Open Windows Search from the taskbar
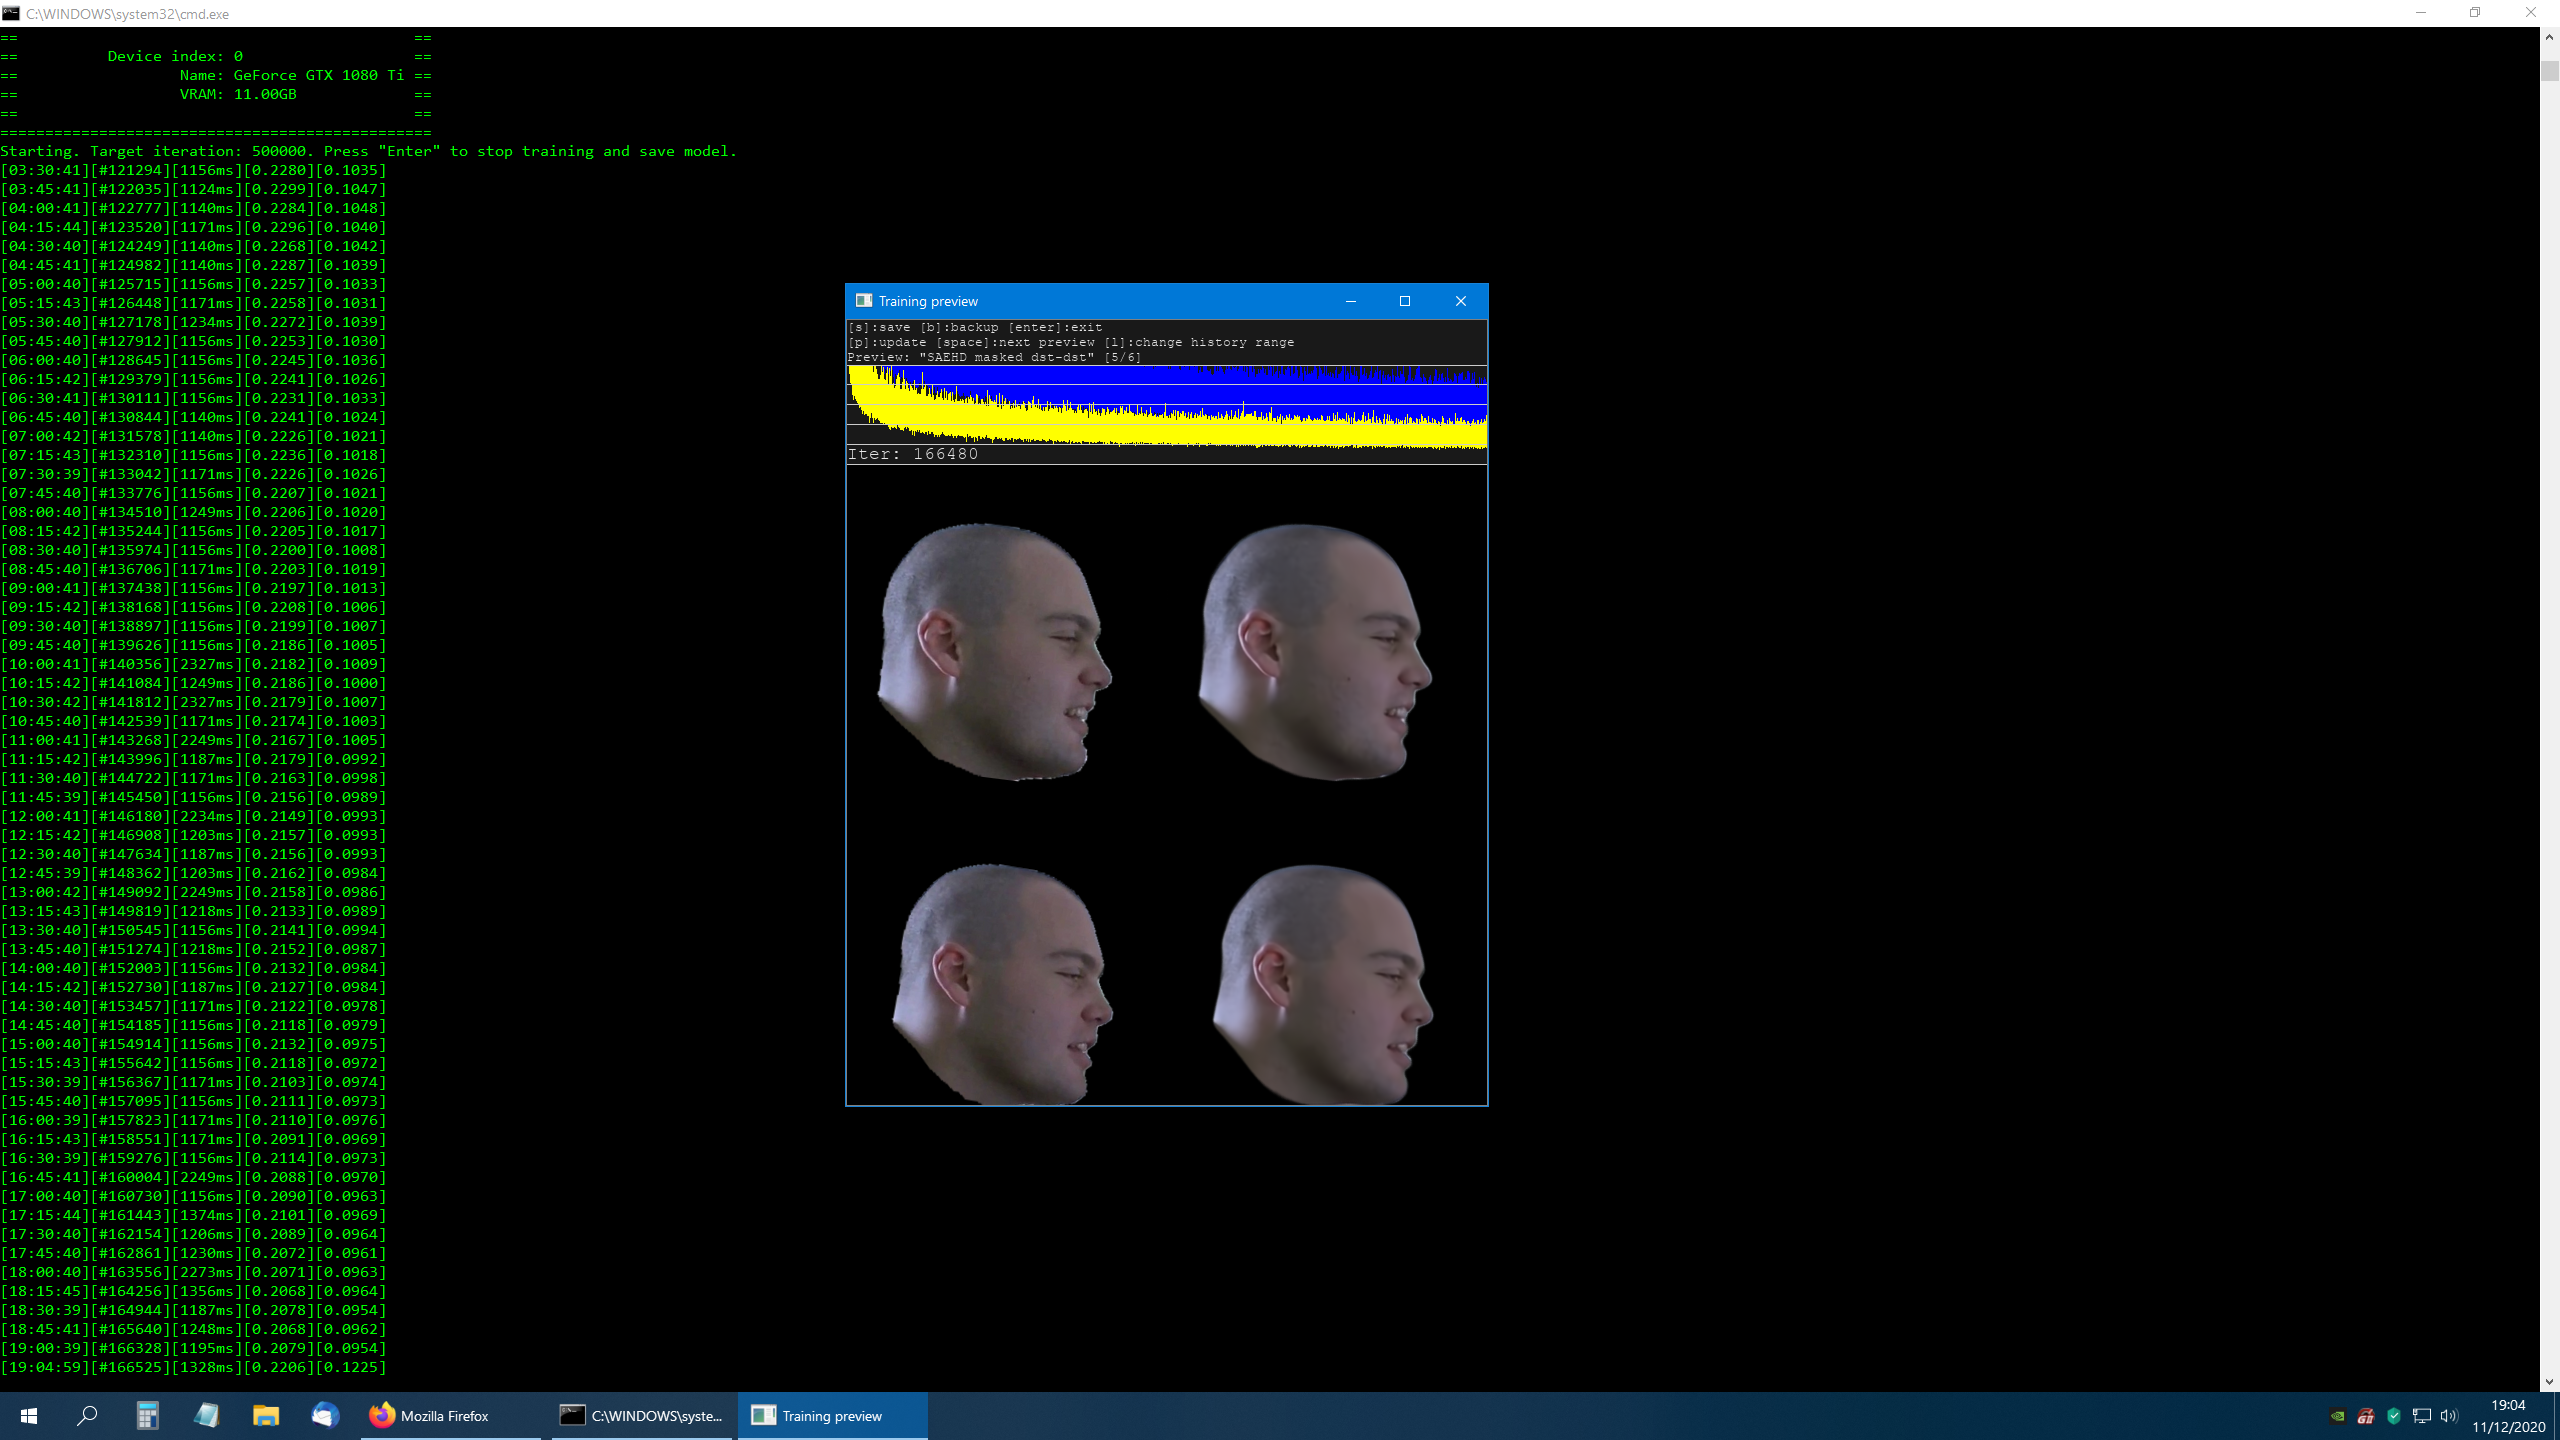The width and height of the screenshot is (2560, 1440). pyautogui.click(x=88, y=1415)
